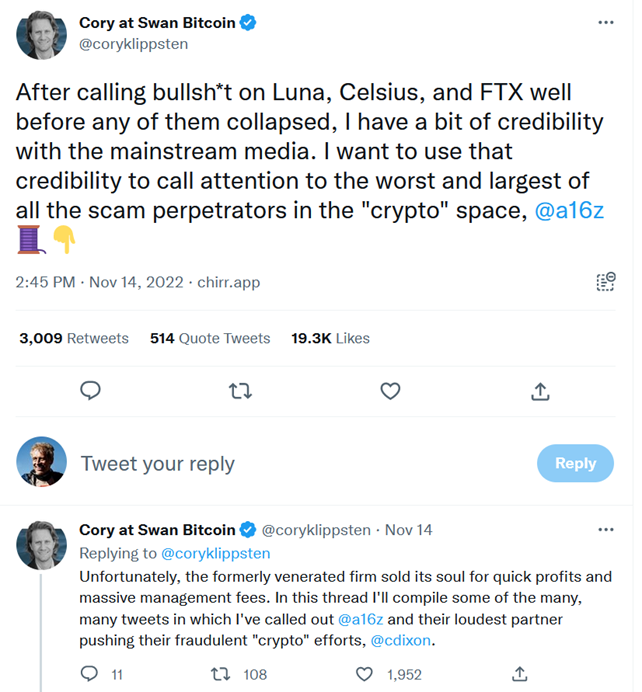View the 514 Quote Tweets list
Viewport: 642px width, 692px height.
point(210,338)
